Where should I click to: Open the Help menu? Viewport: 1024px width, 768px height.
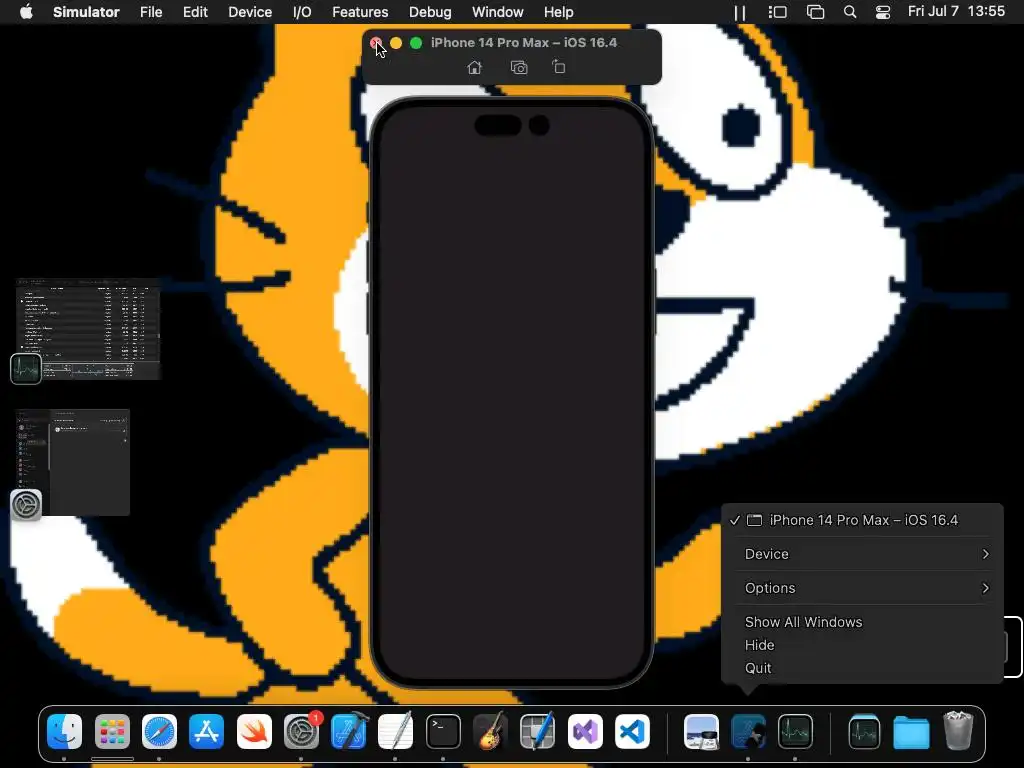pyautogui.click(x=558, y=12)
